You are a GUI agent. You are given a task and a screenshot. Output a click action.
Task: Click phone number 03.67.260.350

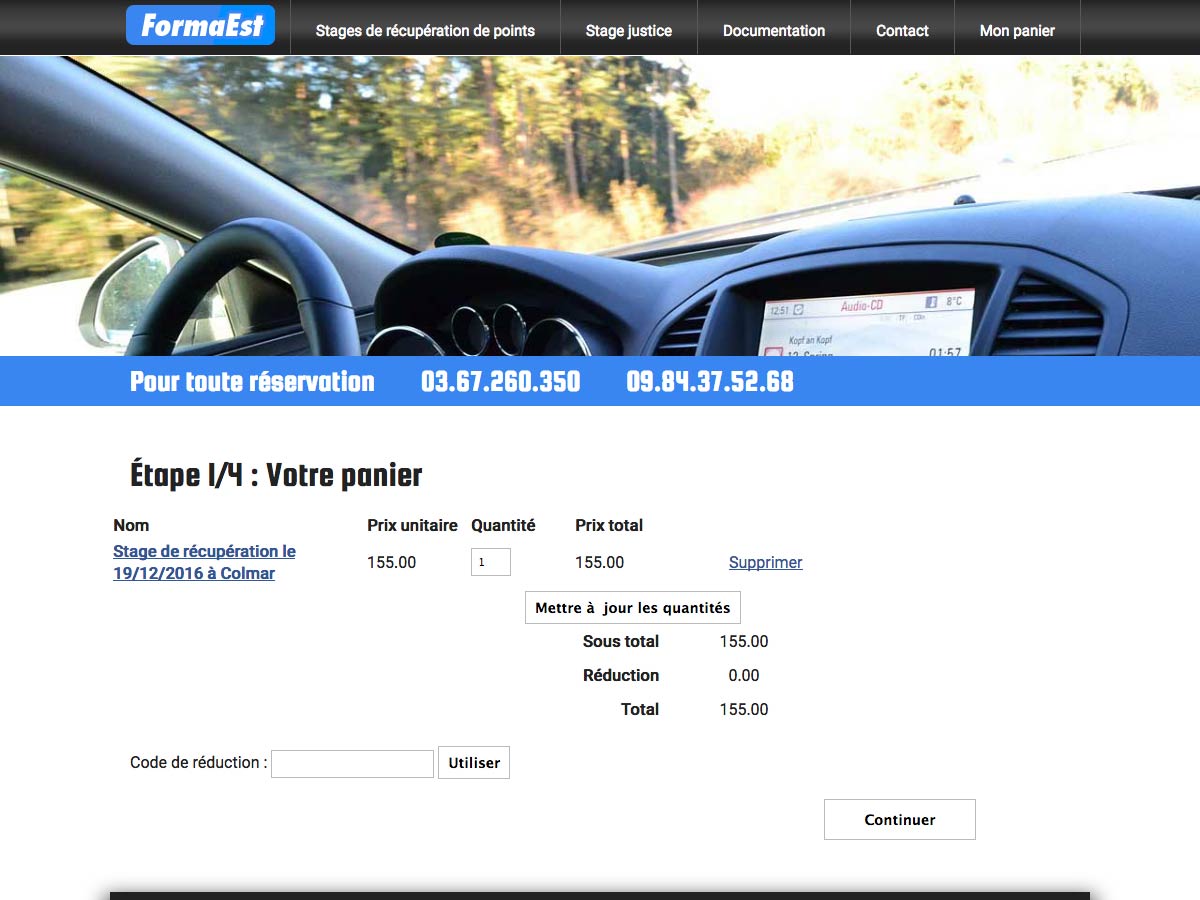(x=501, y=381)
